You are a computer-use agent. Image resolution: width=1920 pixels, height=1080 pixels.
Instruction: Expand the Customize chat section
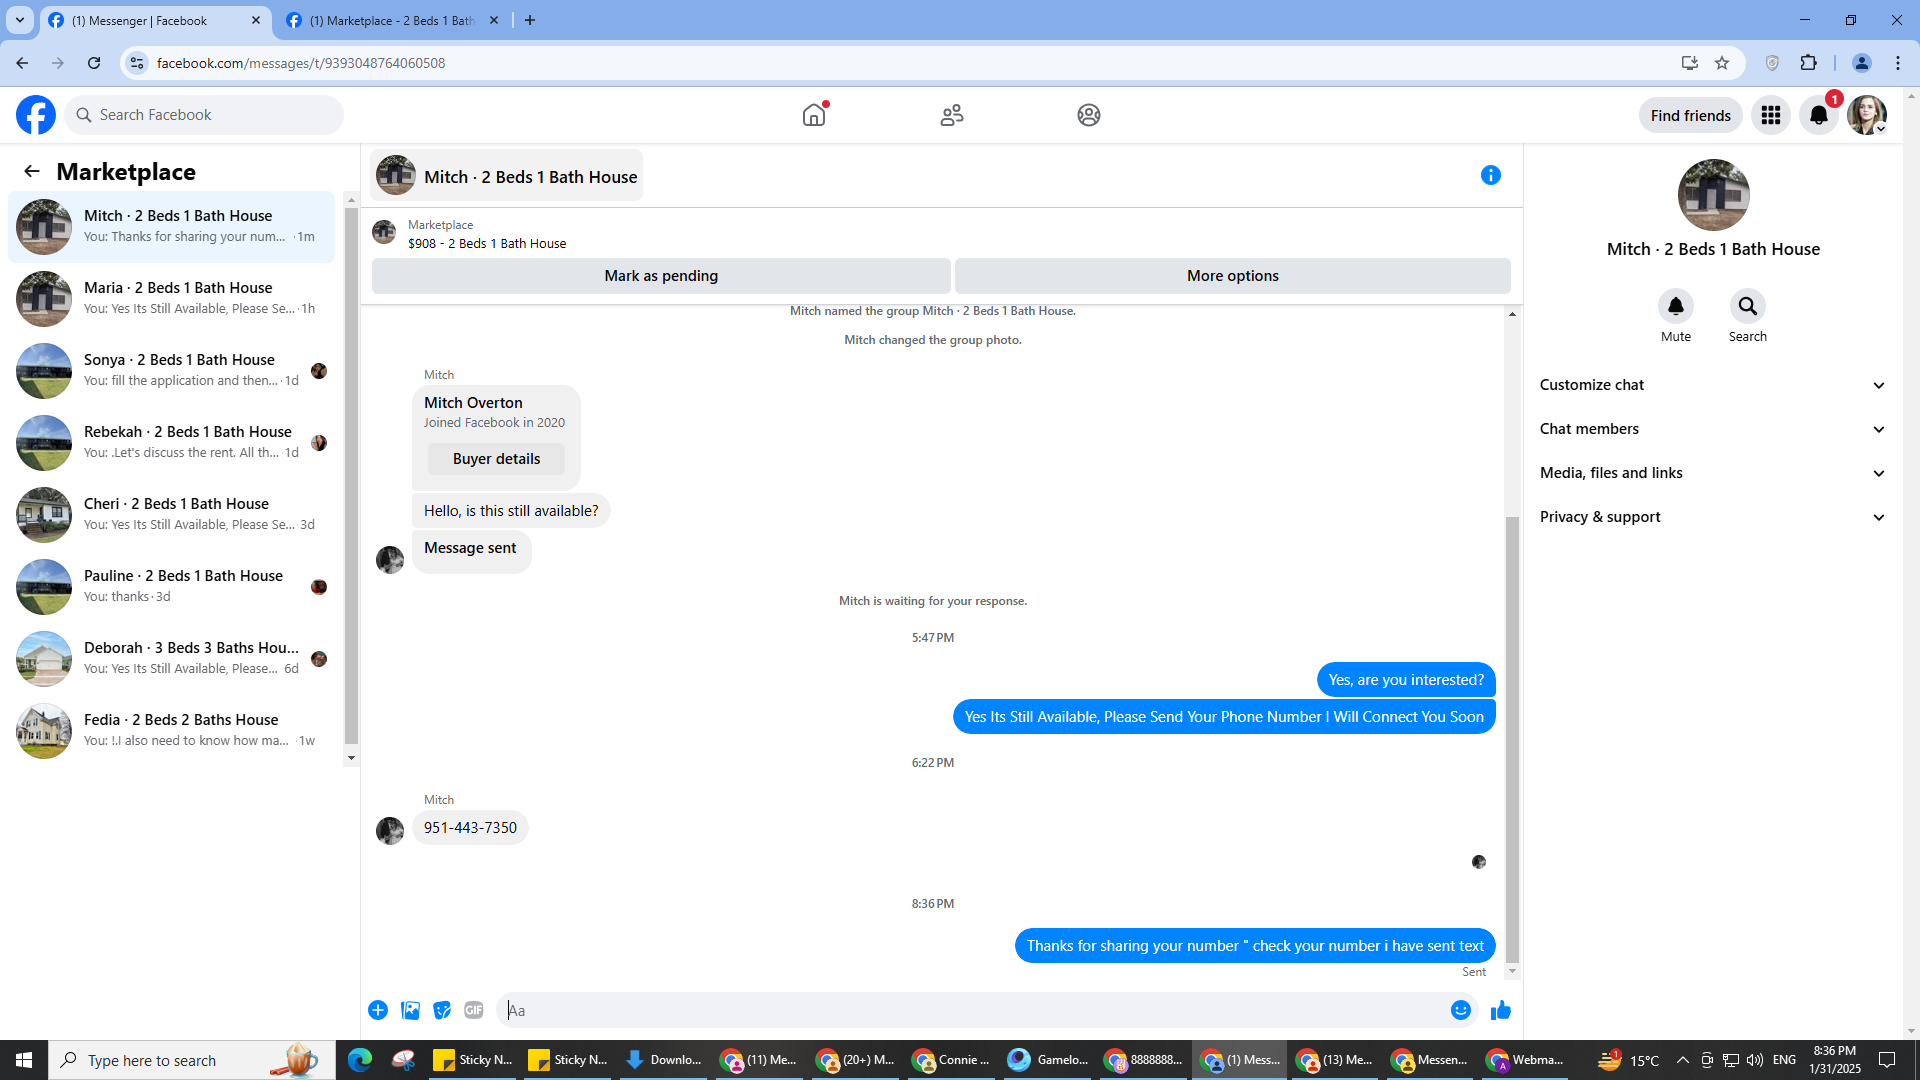(1713, 385)
